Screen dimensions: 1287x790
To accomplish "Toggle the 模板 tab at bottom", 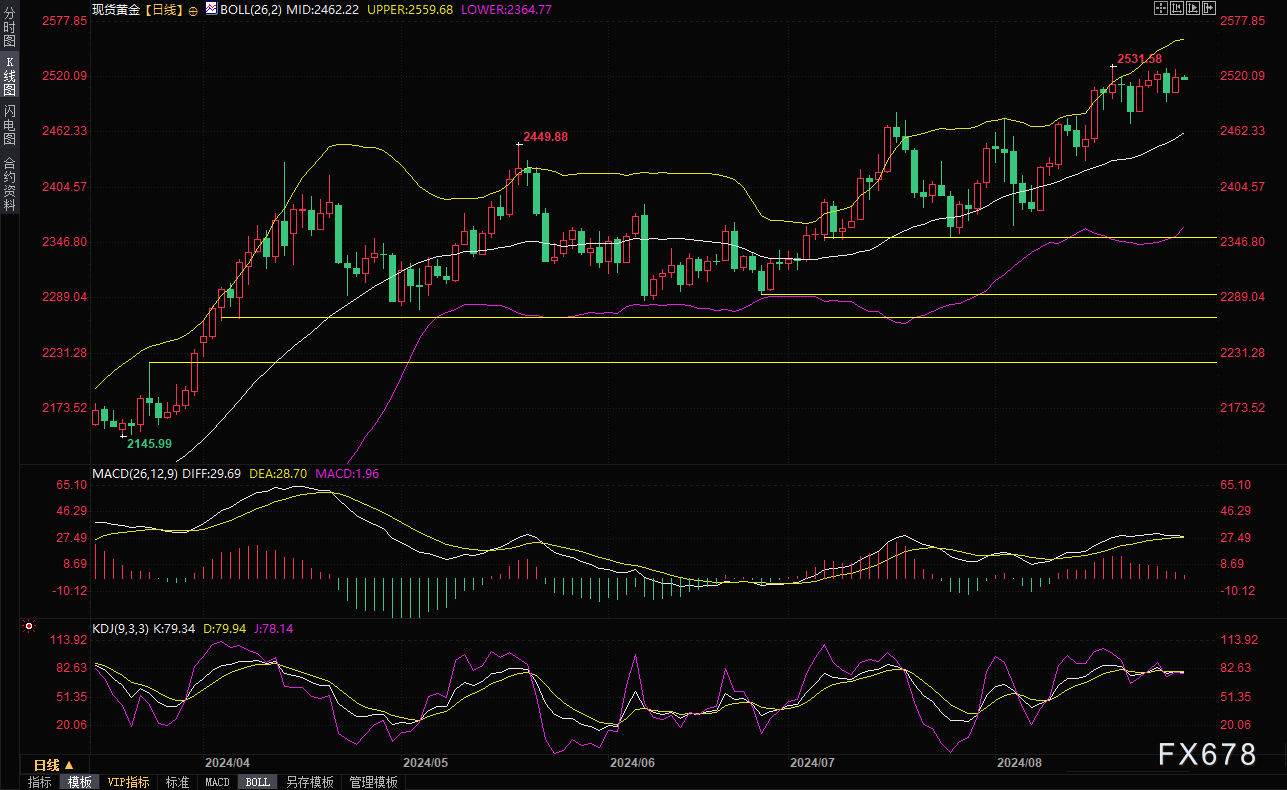I will (x=79, y=782).
